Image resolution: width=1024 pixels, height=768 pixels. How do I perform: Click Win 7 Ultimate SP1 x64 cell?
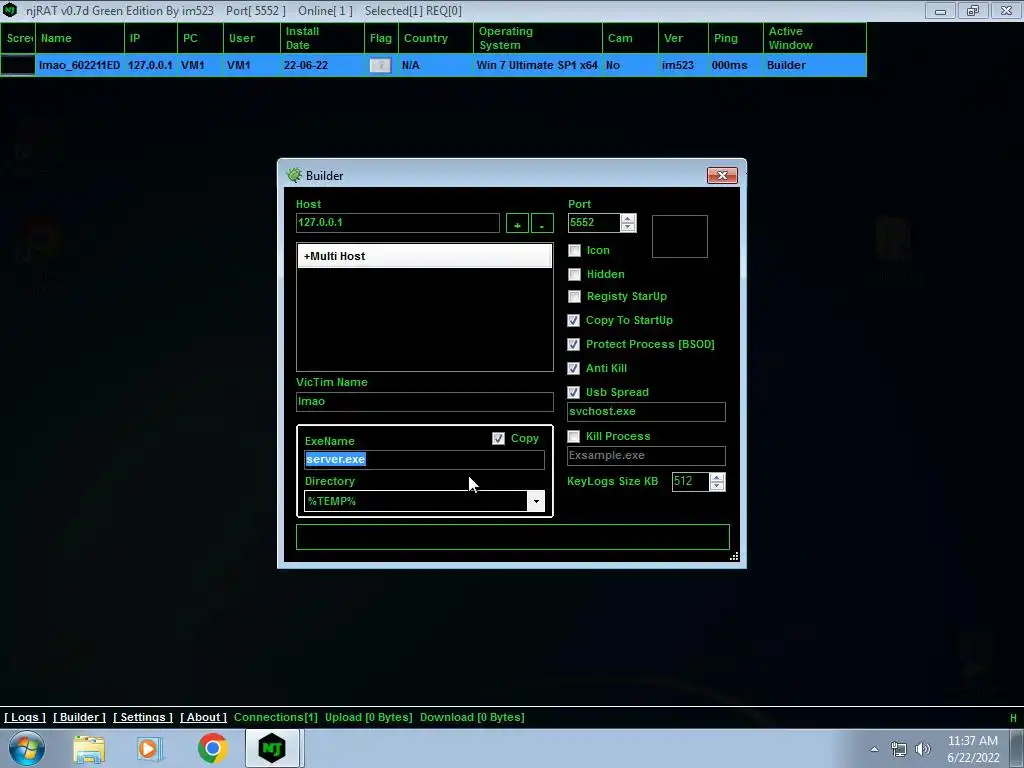point(537,65)
